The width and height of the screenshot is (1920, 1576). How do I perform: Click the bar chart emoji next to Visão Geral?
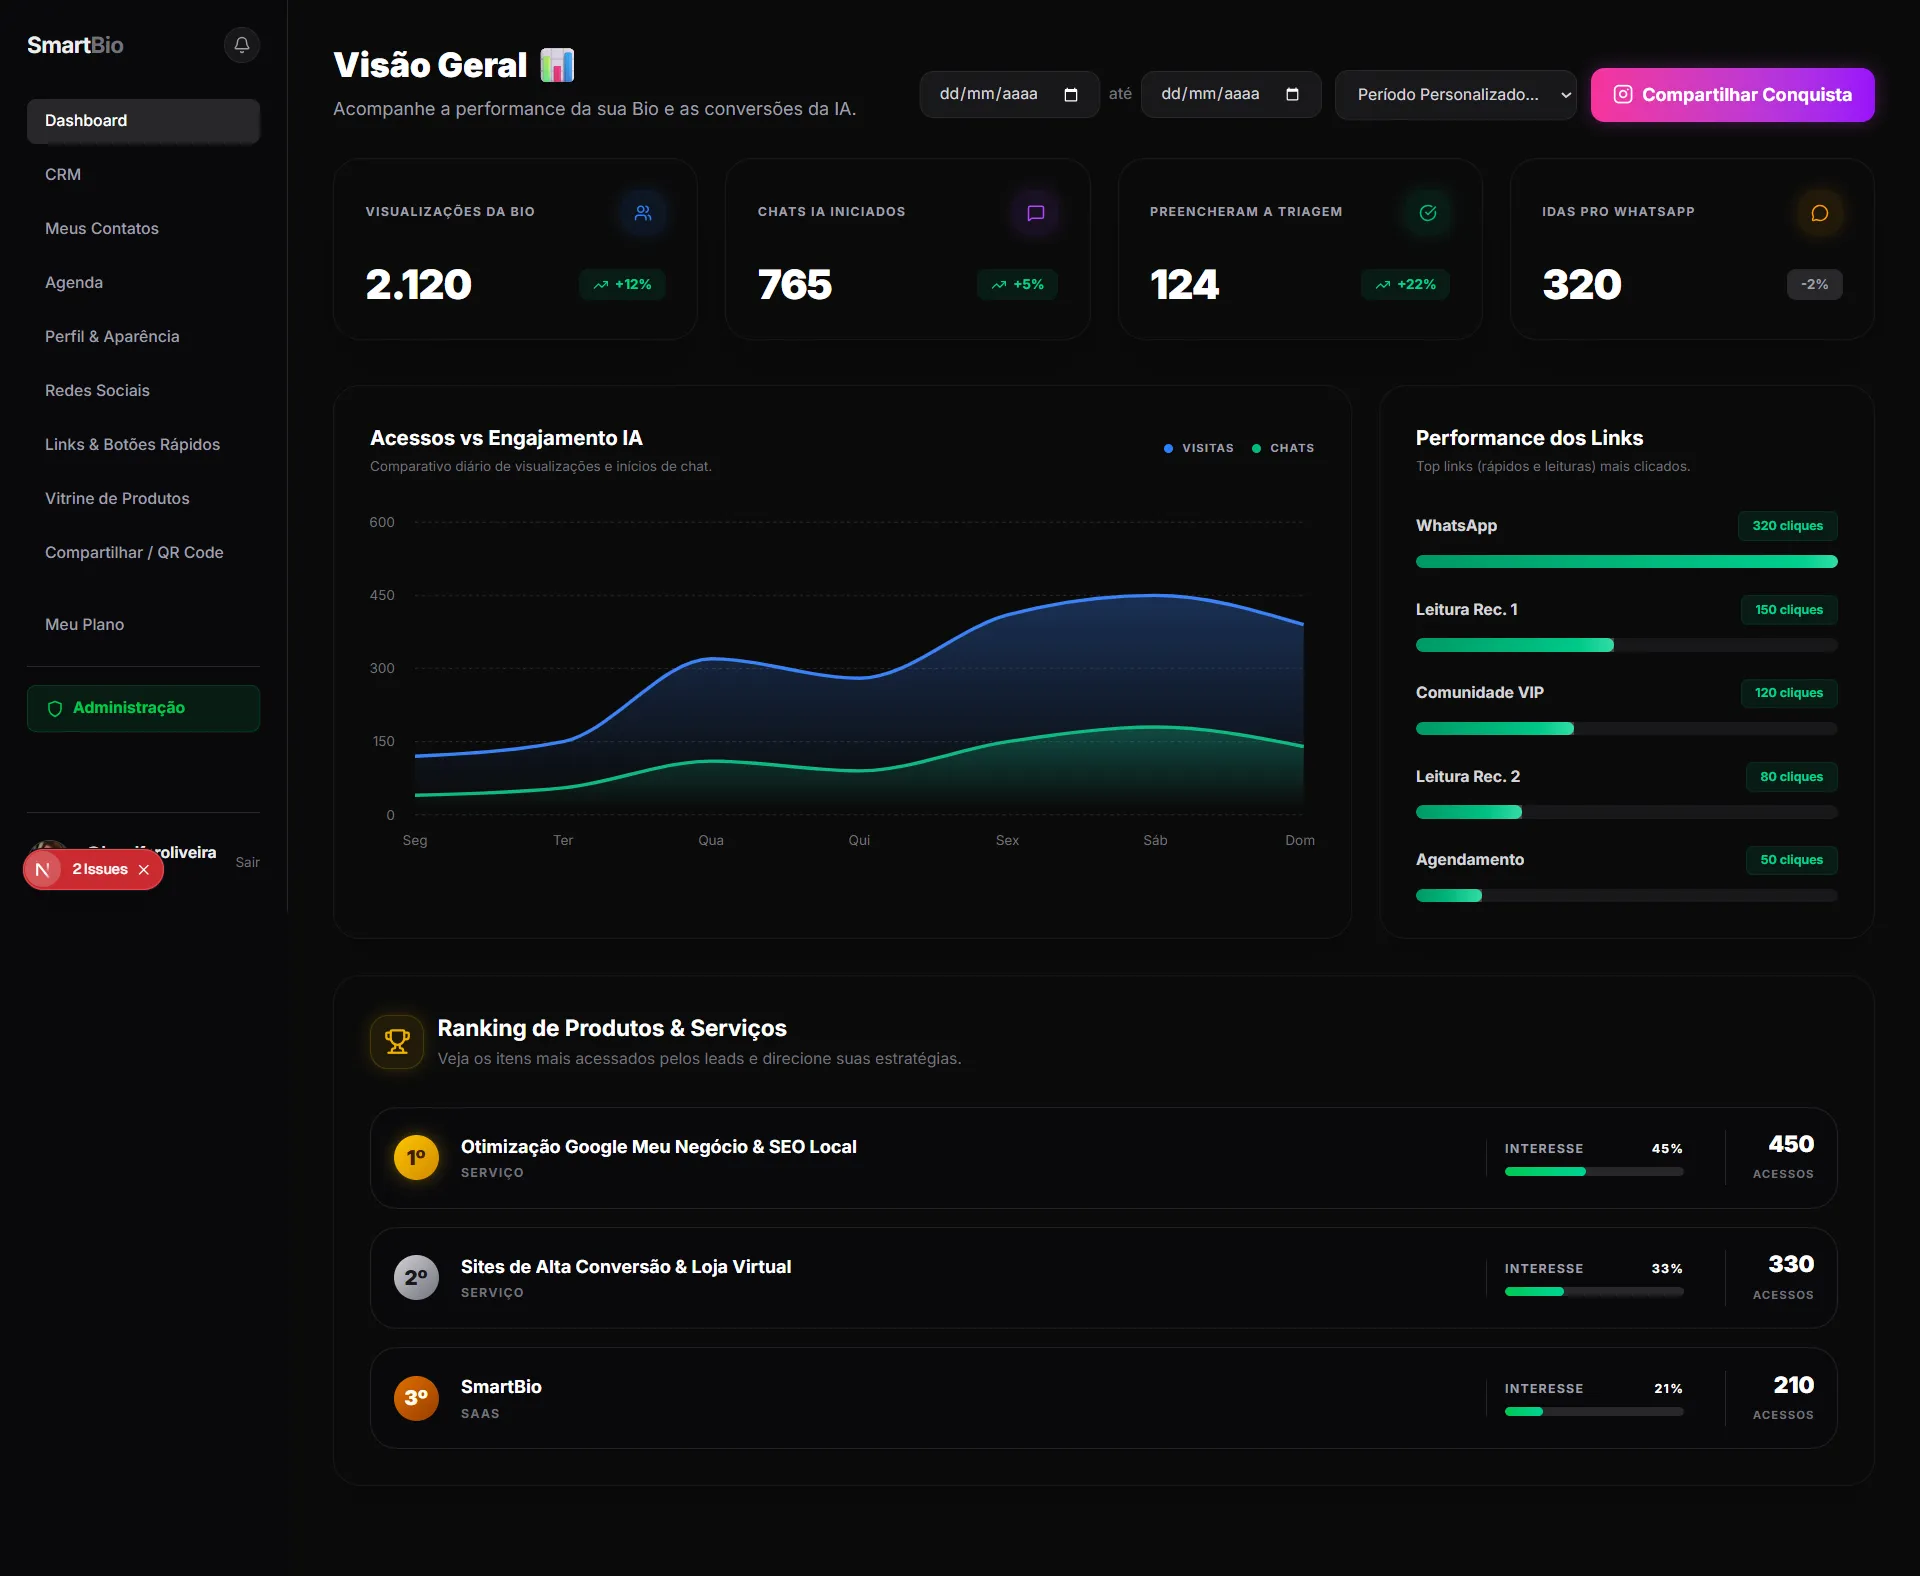pos(557,65)
